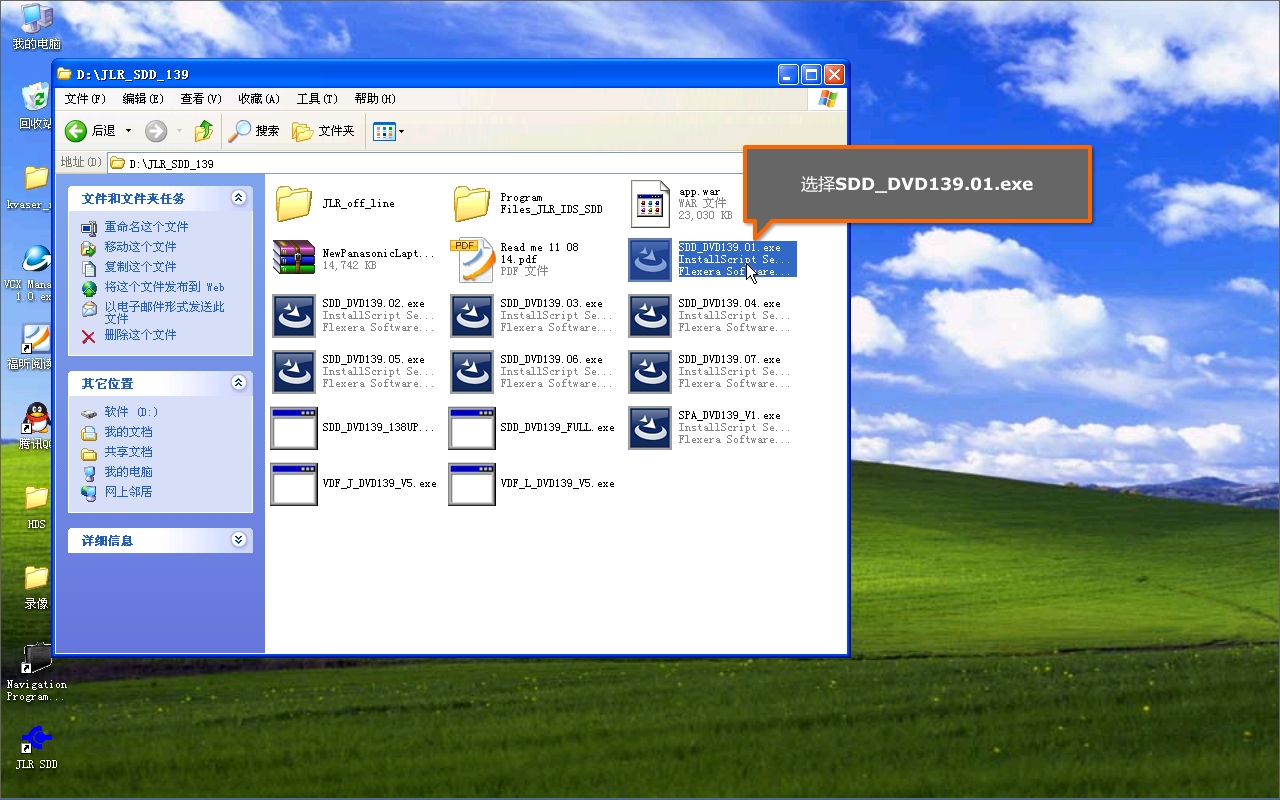1280x800 pixels.
Task: Select the SDD_DVD139.07.exe installer icon
Action: coord(650,372)
